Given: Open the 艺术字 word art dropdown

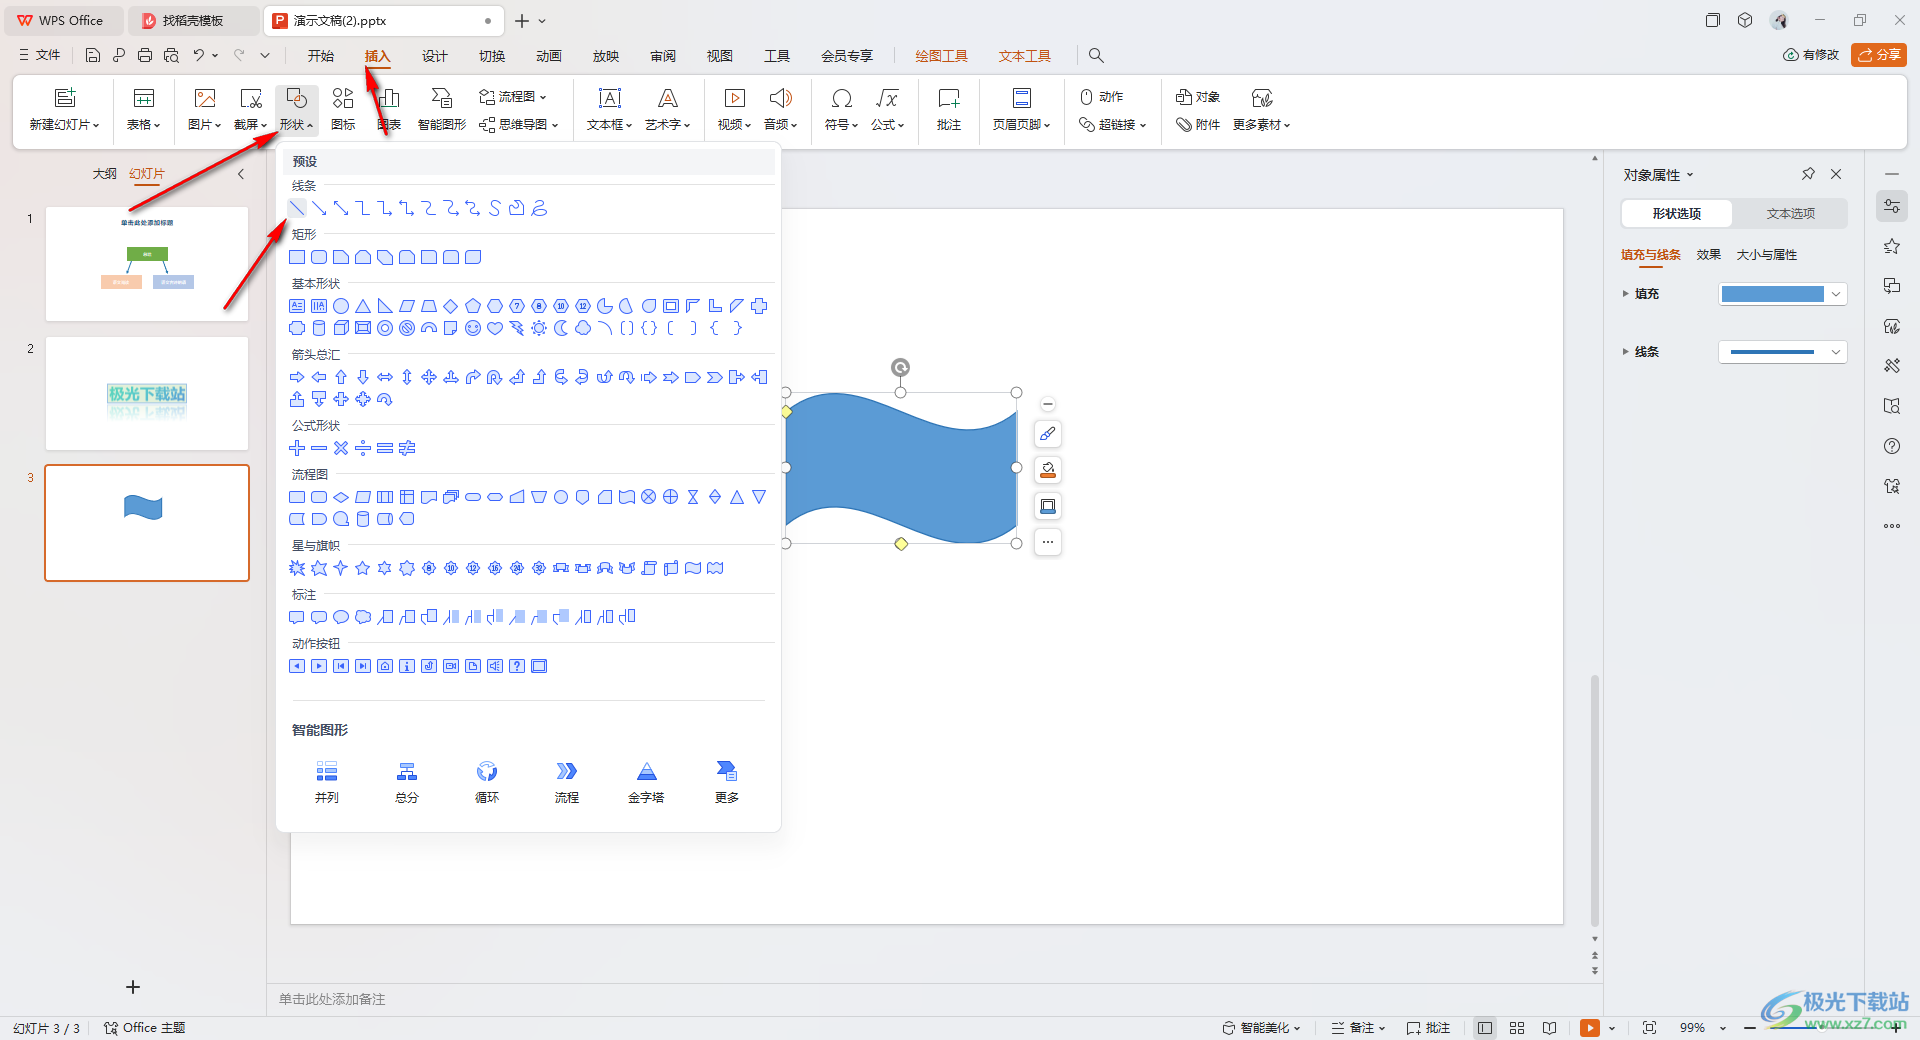Looking at the screenshot, I should (x=668, y=109).
